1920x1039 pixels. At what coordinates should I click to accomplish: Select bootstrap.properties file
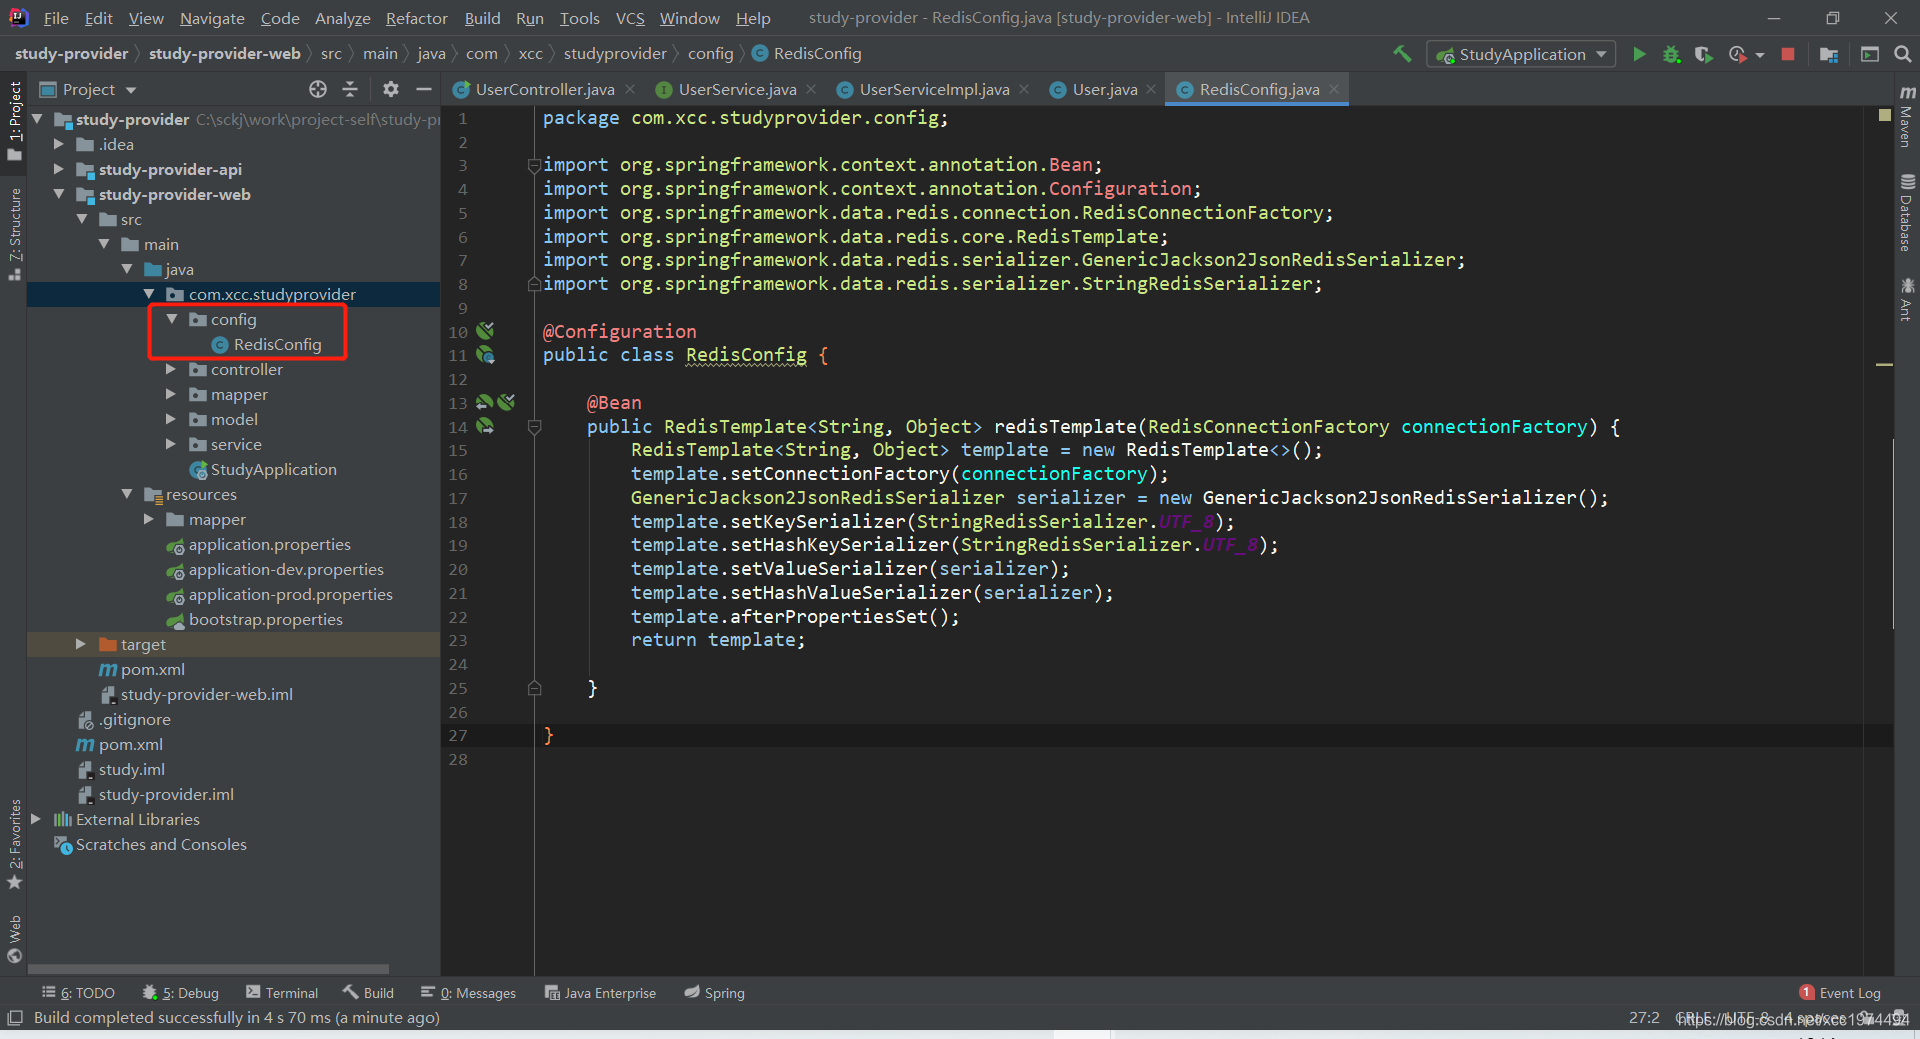pyautogui.click(x=265, y=619)
